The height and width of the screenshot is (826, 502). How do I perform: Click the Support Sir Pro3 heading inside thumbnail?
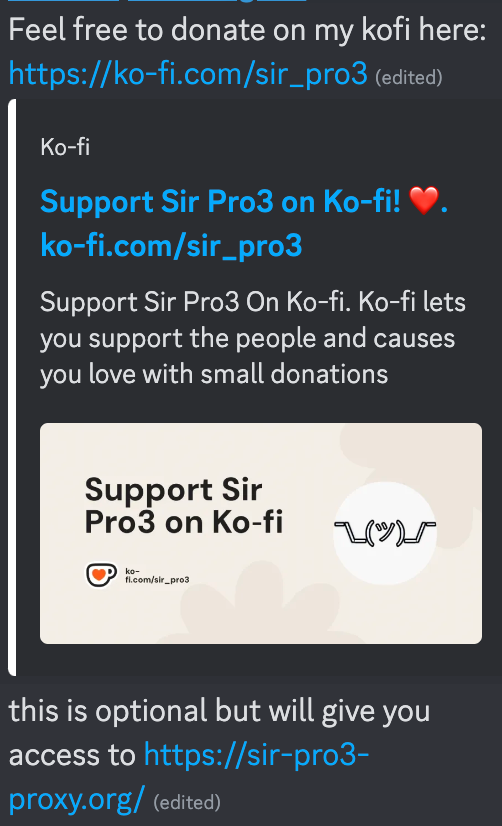click(x=184, y=506)
